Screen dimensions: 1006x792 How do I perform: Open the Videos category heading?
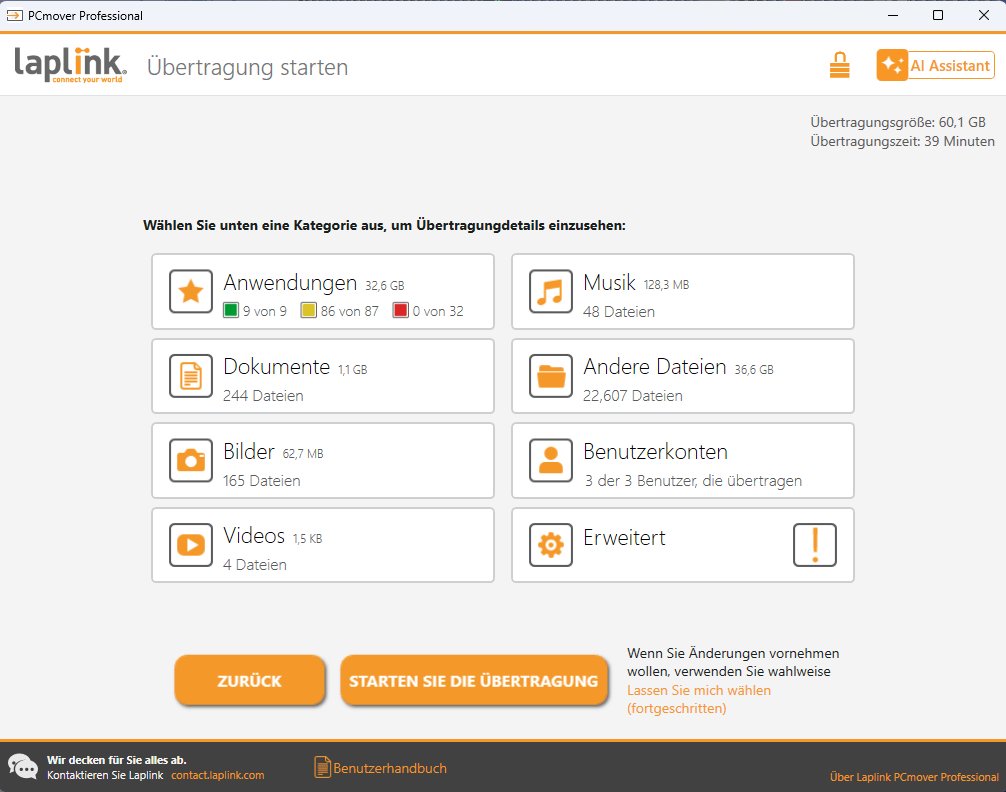click(x=254, y=535)
